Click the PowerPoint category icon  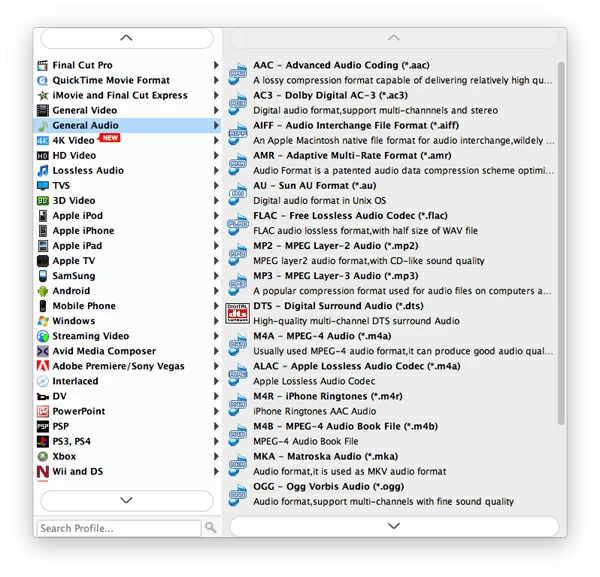[x=43, y=411]
